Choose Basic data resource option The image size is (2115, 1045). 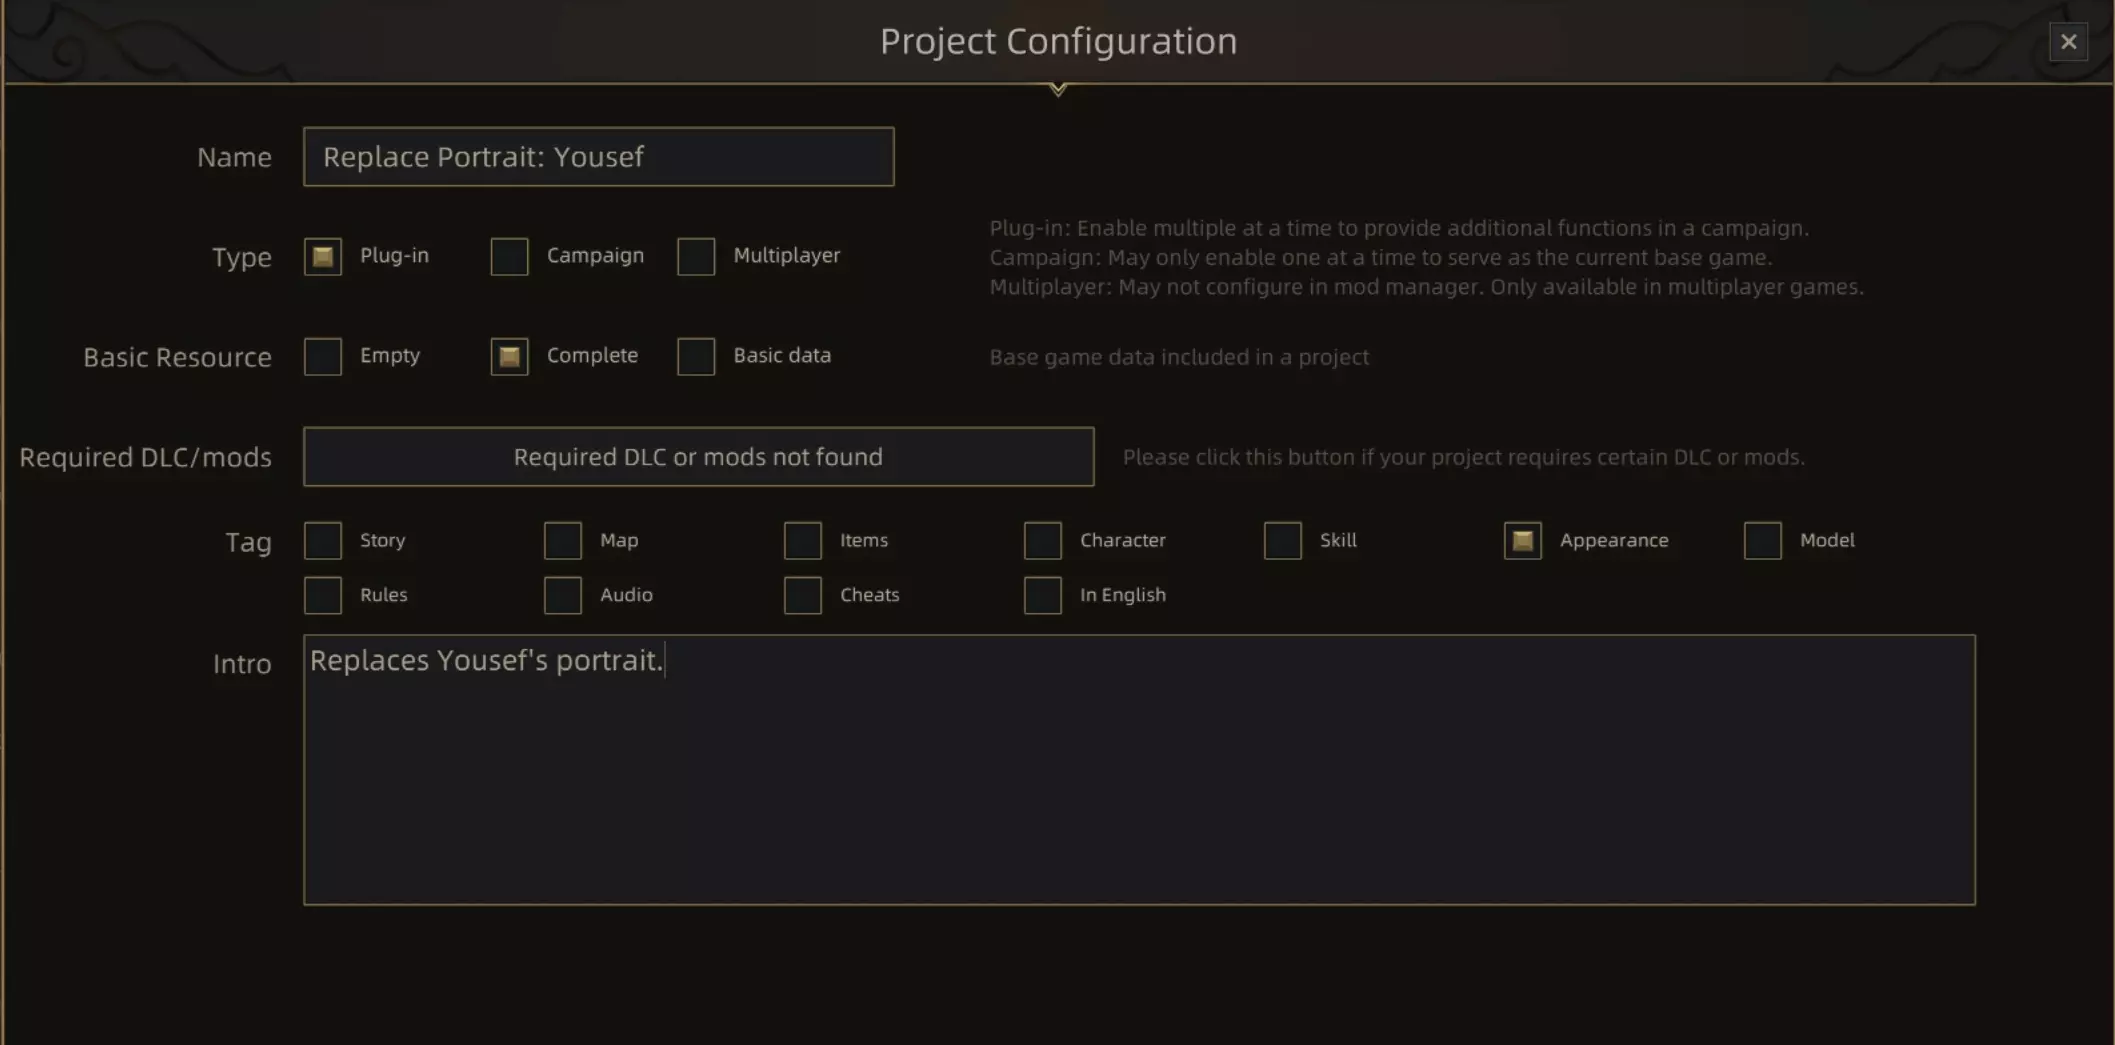point(696,357)
